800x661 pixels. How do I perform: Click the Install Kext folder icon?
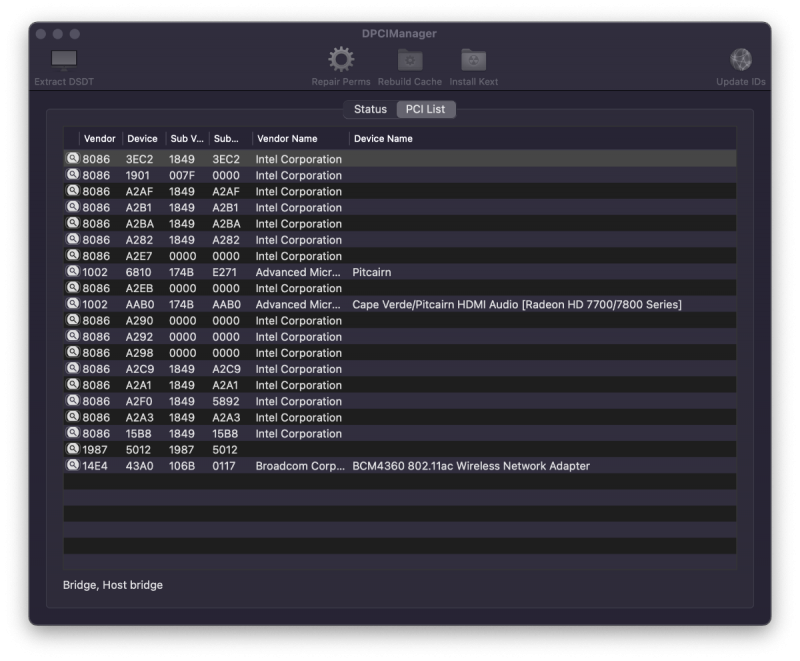pyautogui.click(x=473, y=60)
